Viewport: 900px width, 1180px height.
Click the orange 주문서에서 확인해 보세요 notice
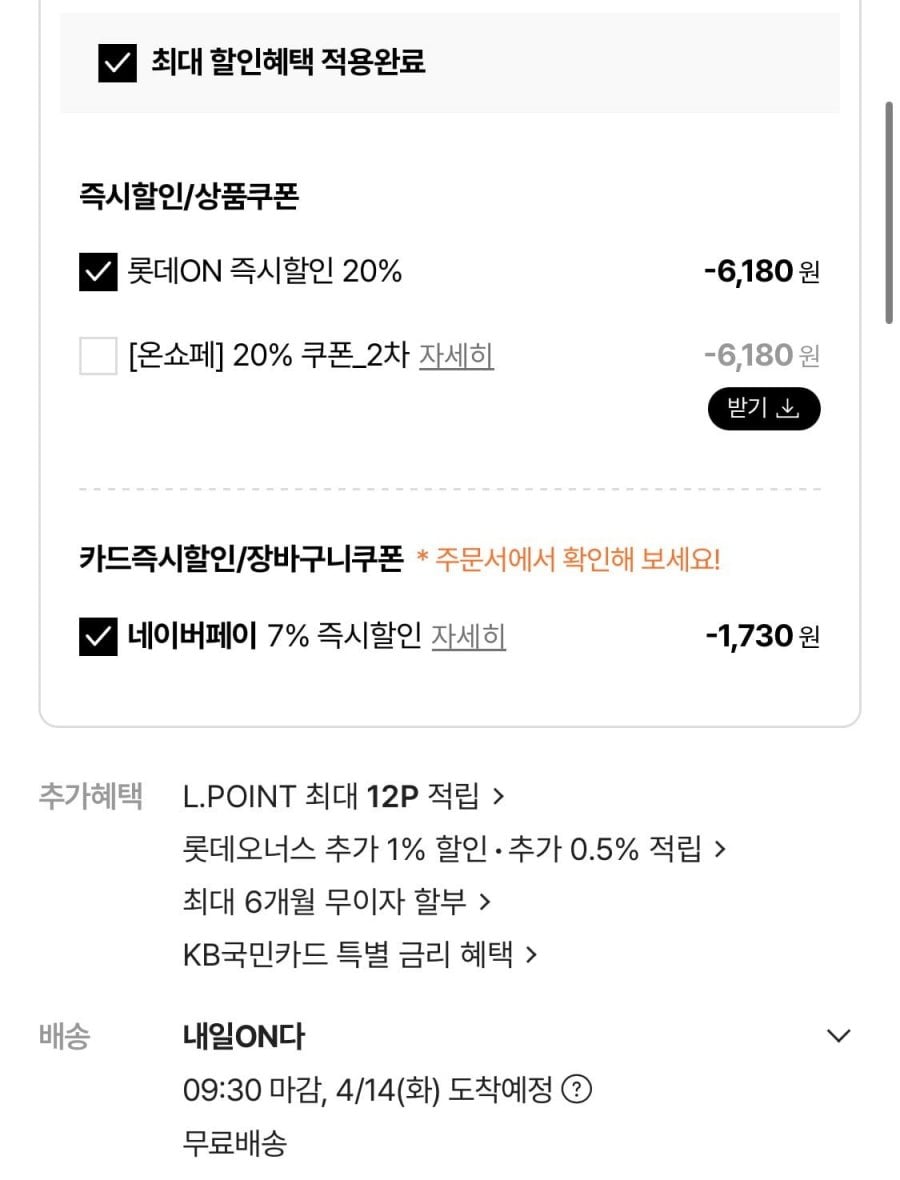[568, 559]
